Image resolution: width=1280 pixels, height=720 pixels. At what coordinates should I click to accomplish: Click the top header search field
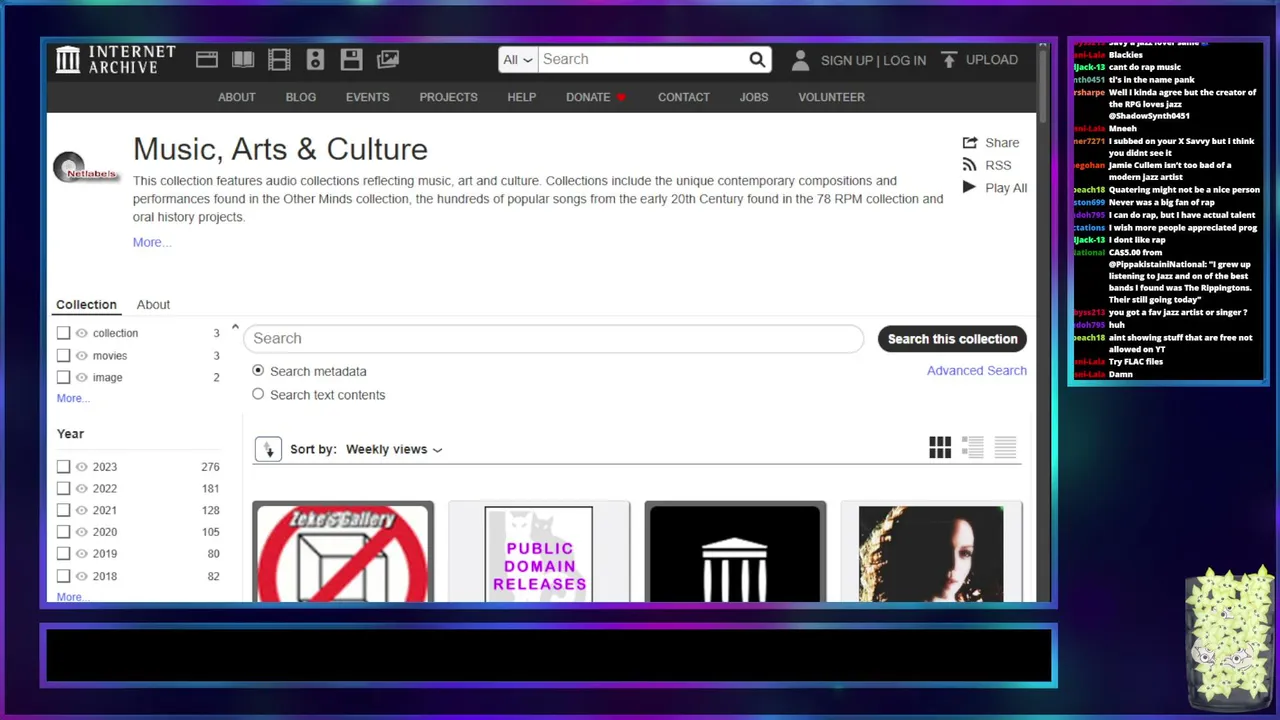click(642, 60)
